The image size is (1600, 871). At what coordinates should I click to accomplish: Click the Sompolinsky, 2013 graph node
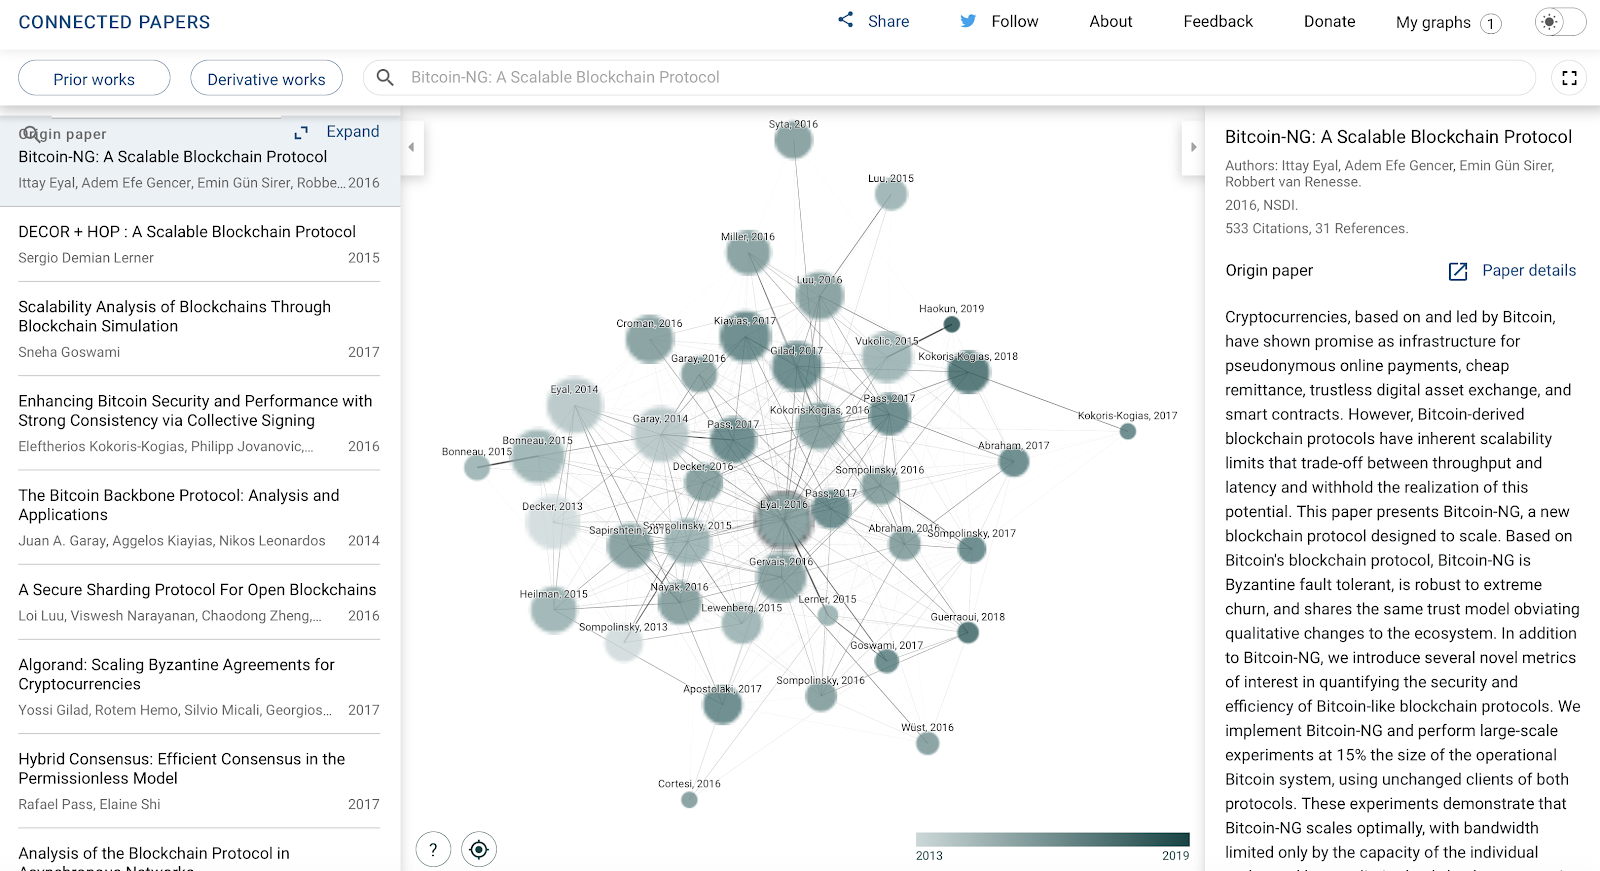point(623,643)
